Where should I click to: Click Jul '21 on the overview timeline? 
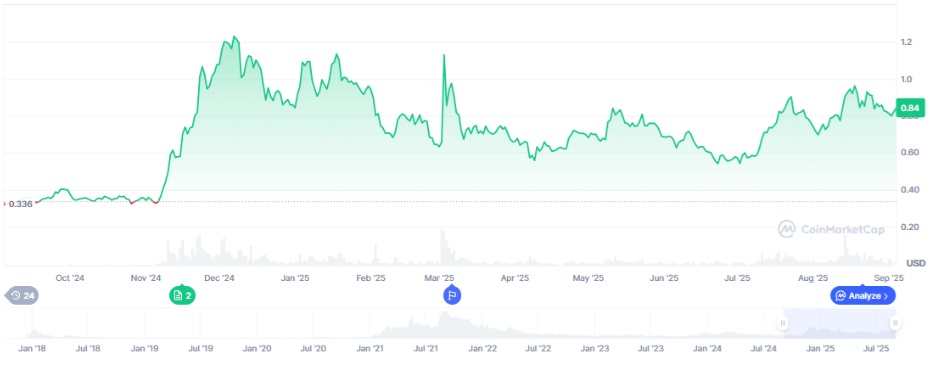click(426, 349)
